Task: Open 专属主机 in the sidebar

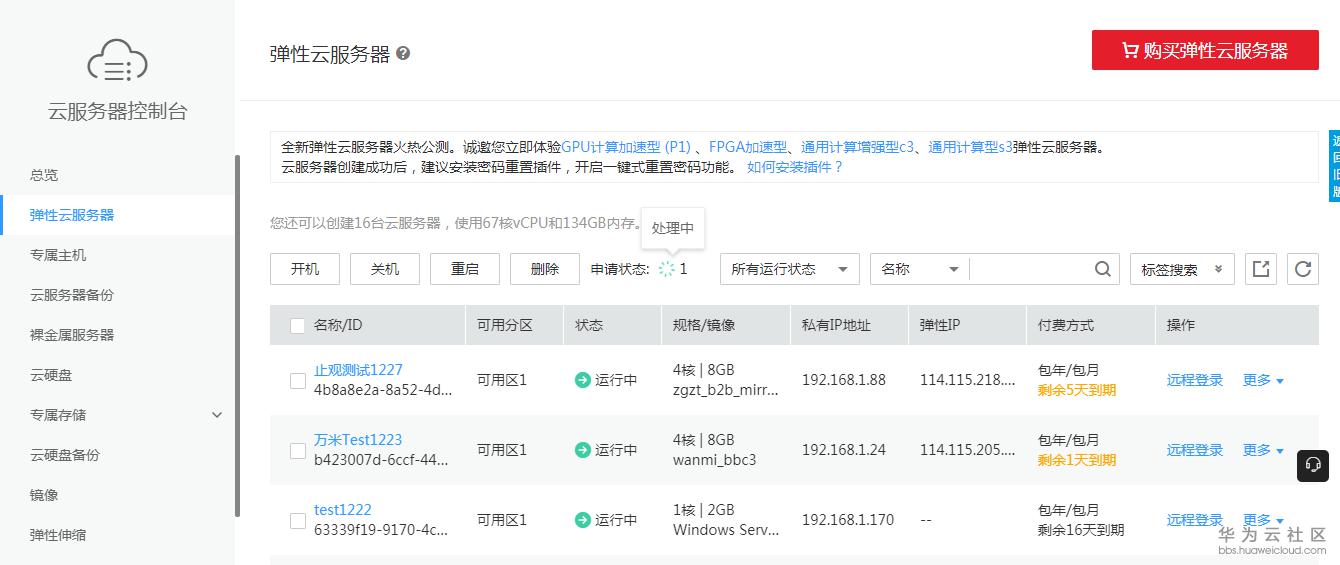Action: [58, 255]
